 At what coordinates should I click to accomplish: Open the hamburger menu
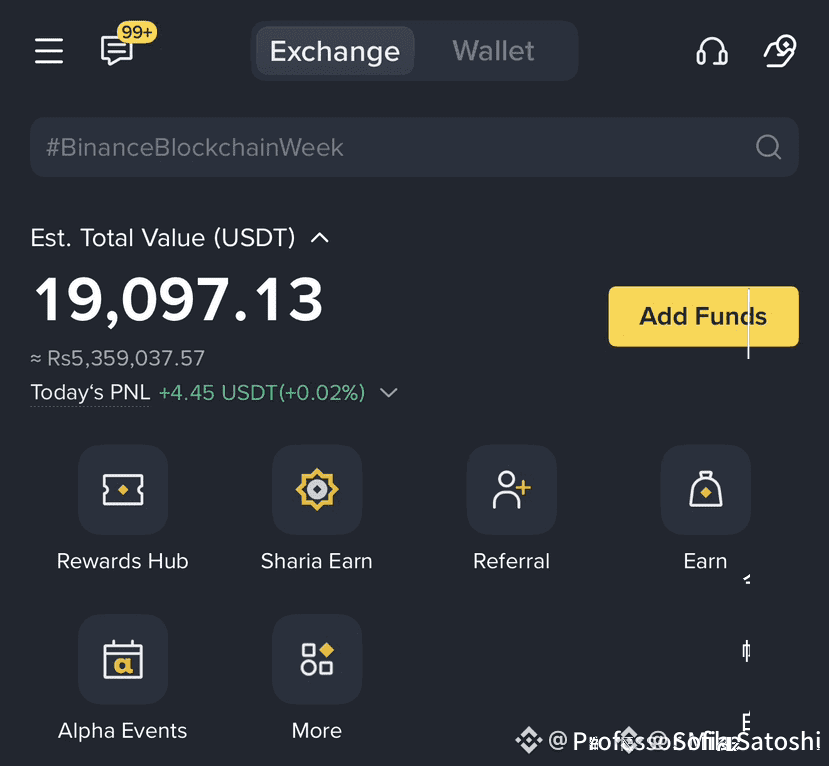(x=49, y=51)
